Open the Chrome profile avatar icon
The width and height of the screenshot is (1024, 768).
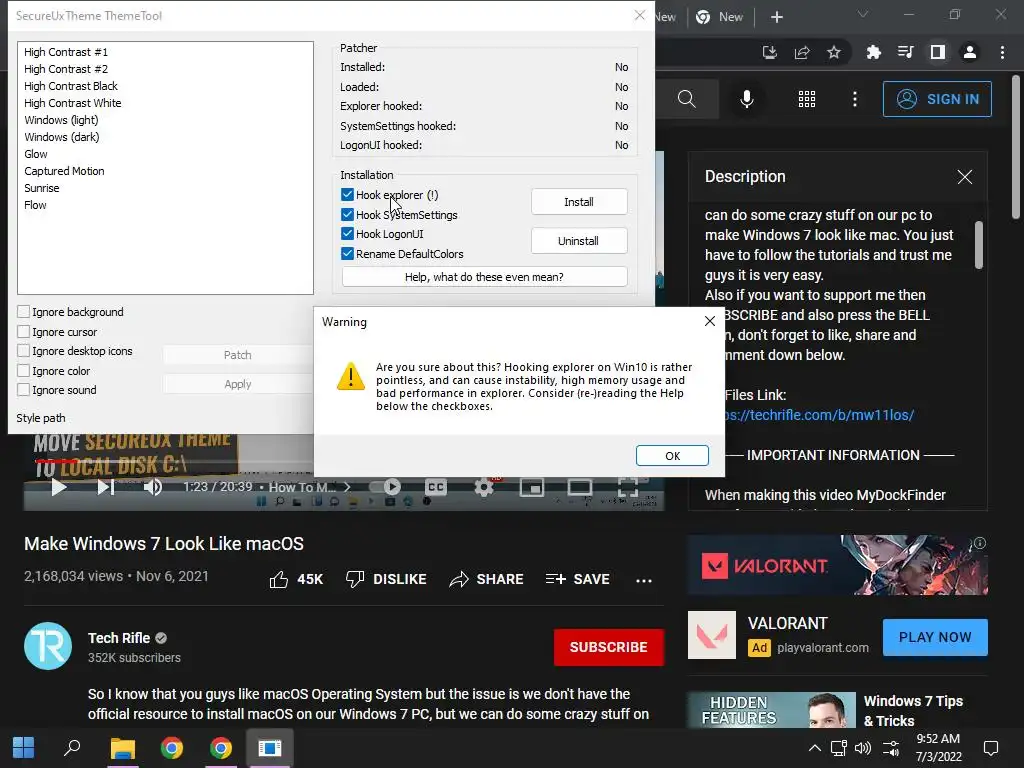pos(969,52)
